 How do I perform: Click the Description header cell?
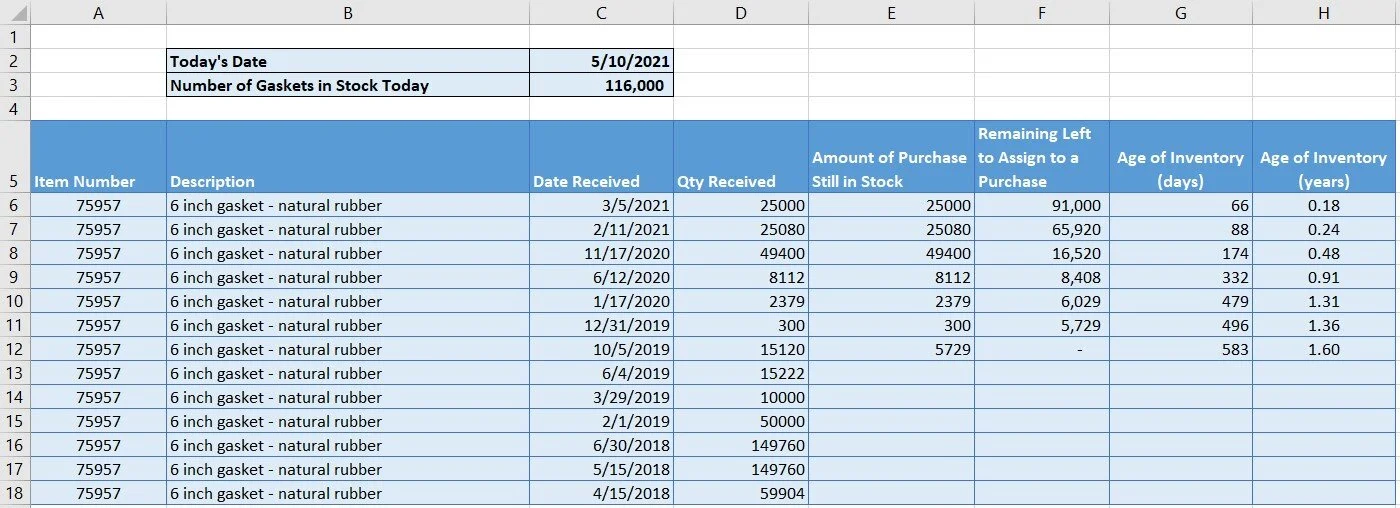coord(348,157)
